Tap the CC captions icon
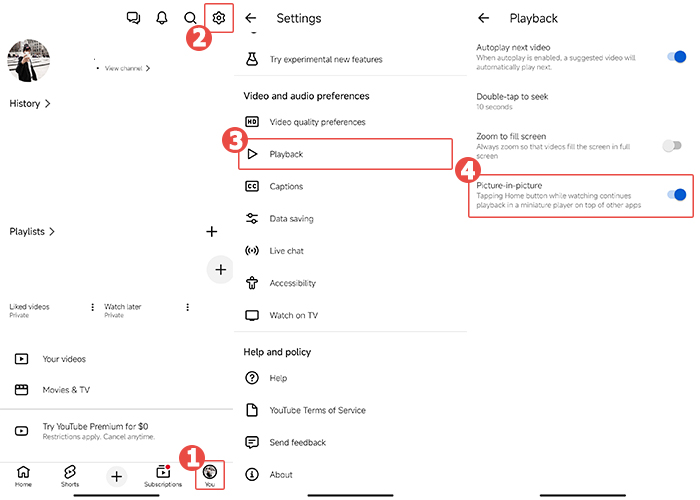700x500 pixels. coord(252,186)
